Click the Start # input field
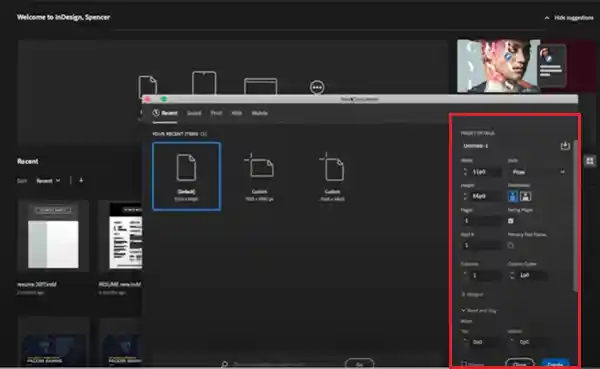This screenshot has width=600, height=369. point(481,245)
